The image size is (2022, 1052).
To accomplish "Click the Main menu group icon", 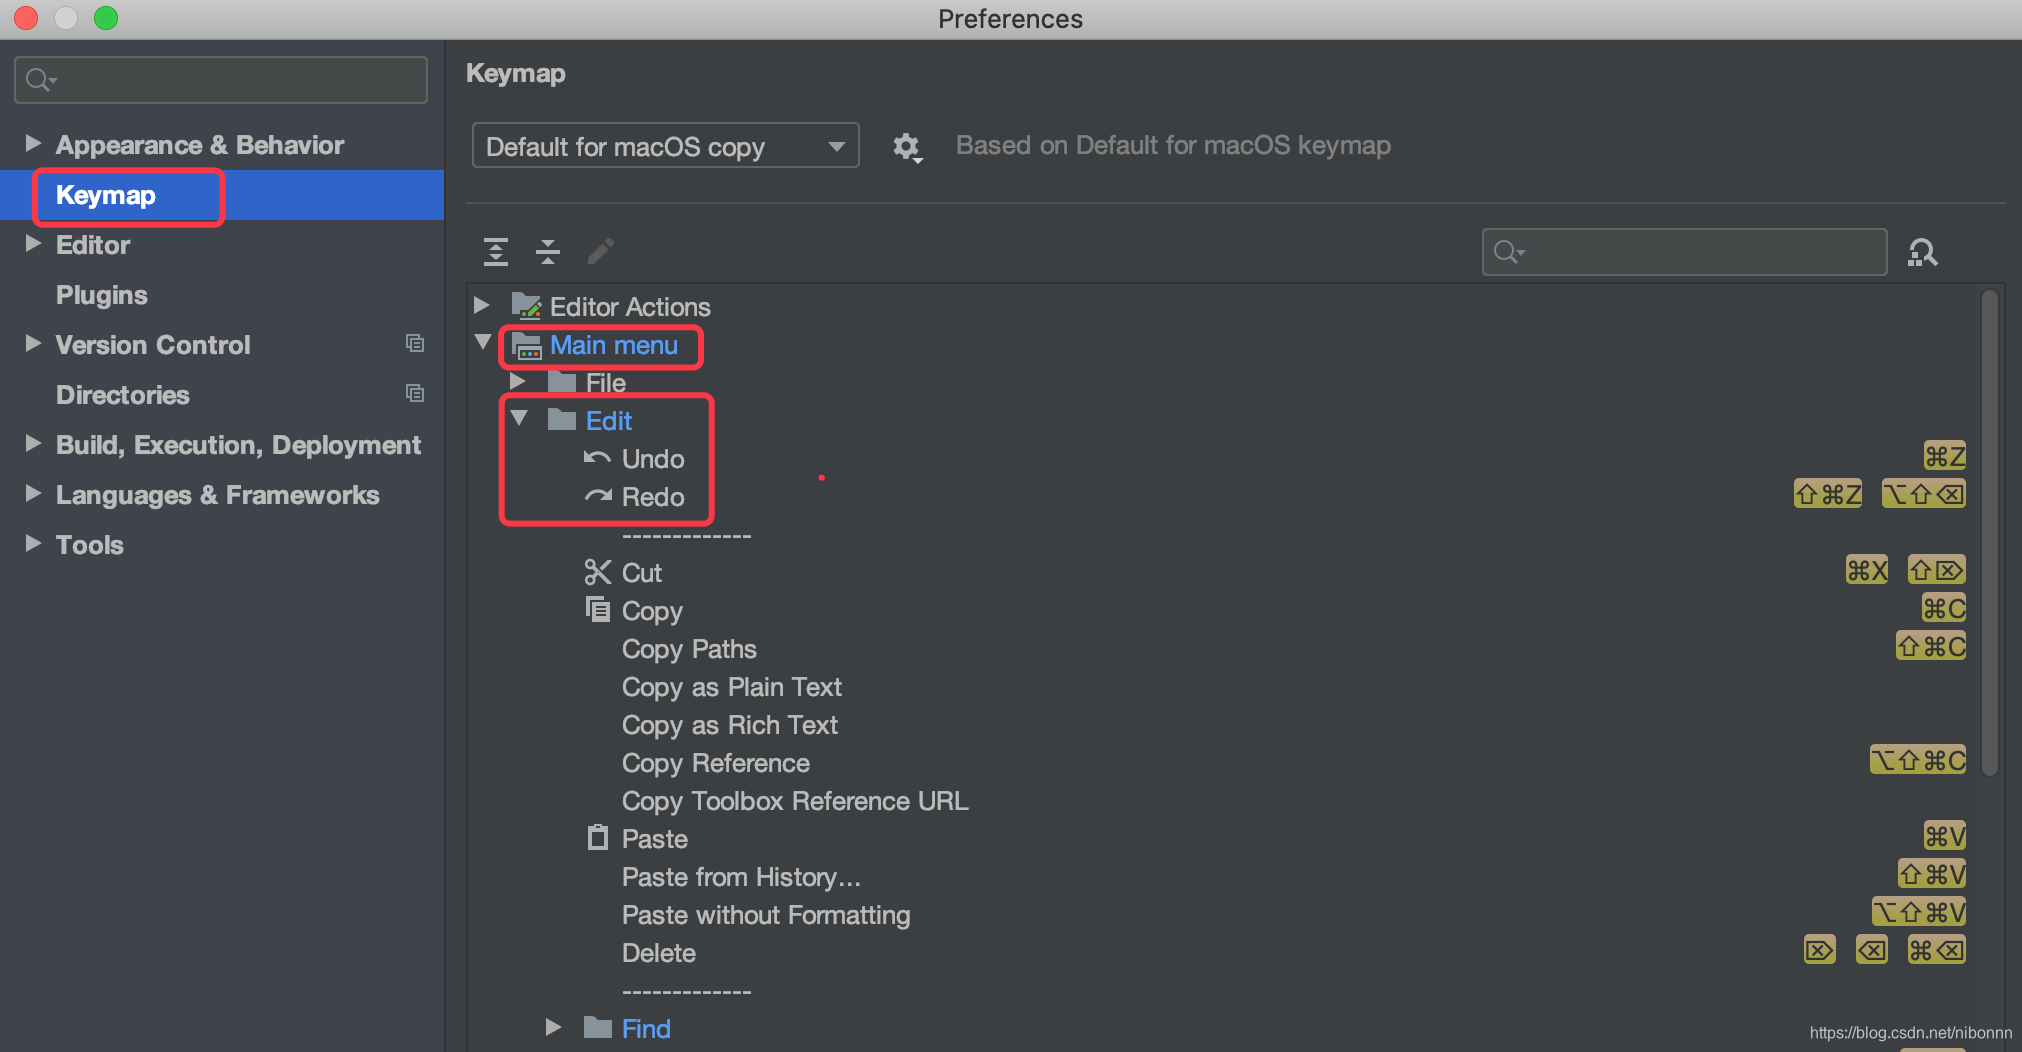I will point(526,346).
